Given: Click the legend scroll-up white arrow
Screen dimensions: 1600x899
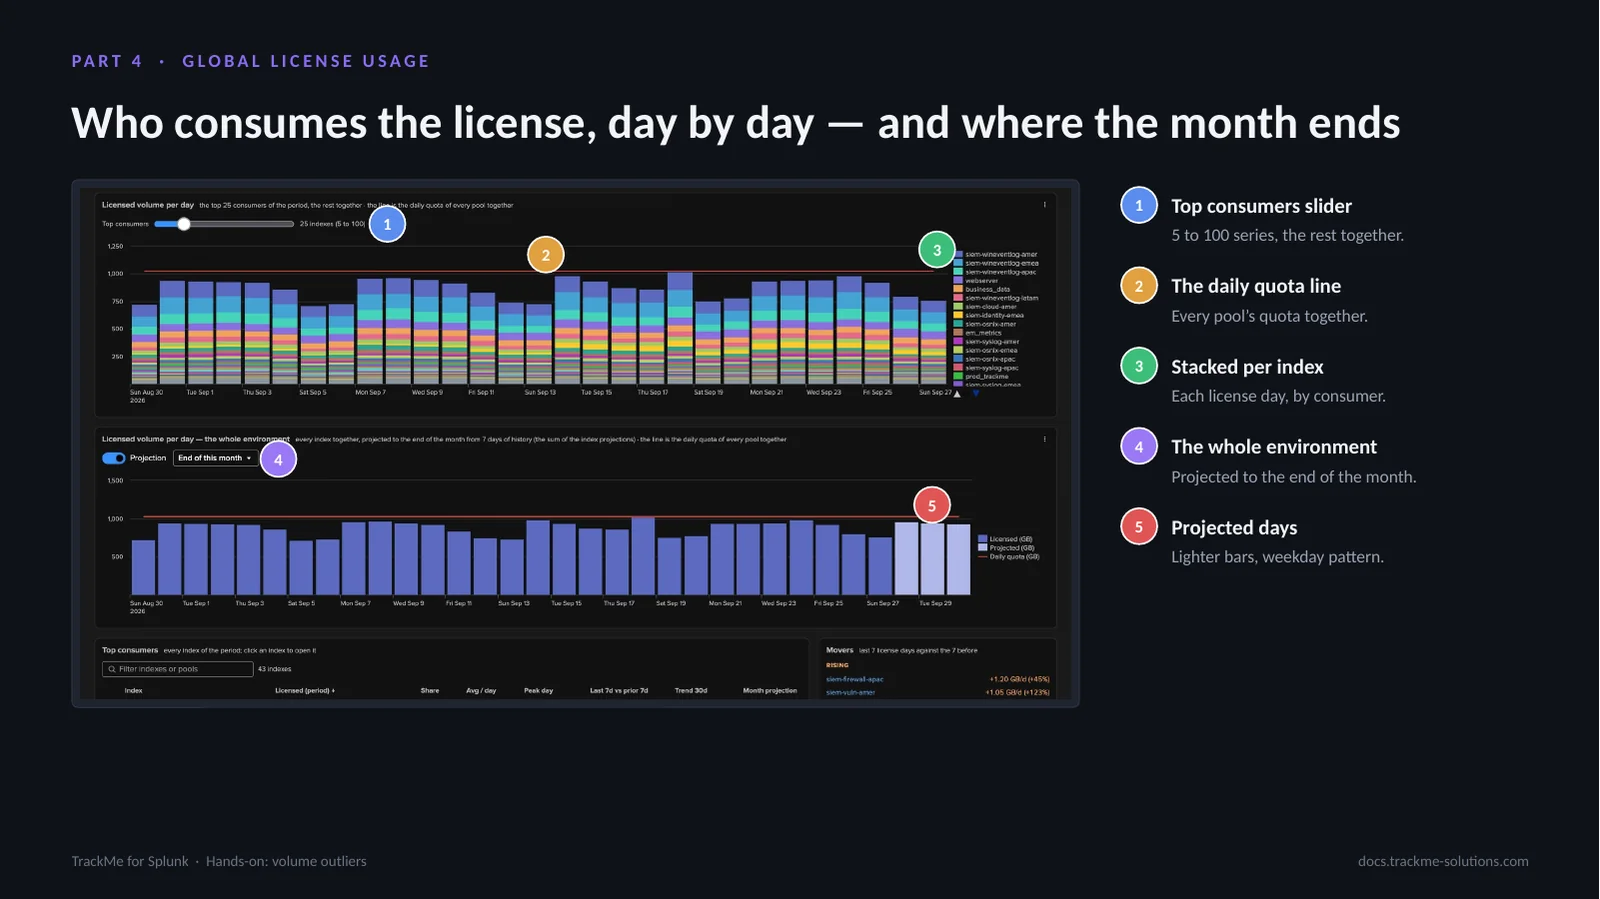Looking at the screenshot, I should 958,394.
